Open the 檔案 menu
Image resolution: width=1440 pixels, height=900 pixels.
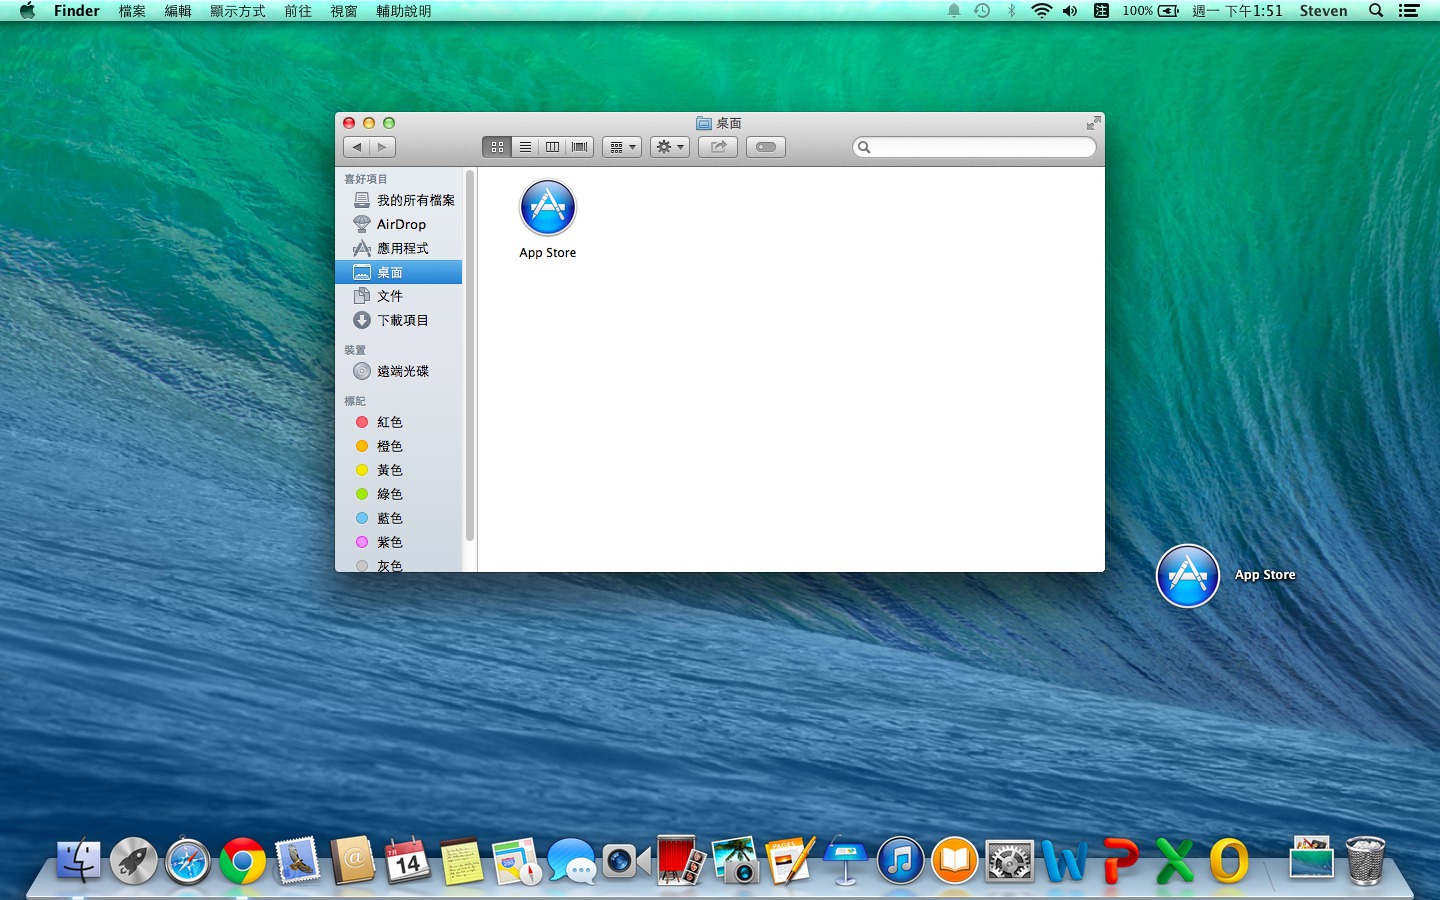point(132,11)
